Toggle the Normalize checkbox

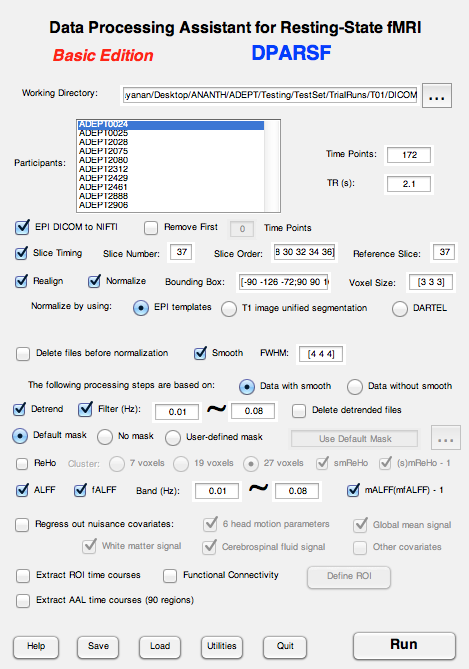click(94, 281)
